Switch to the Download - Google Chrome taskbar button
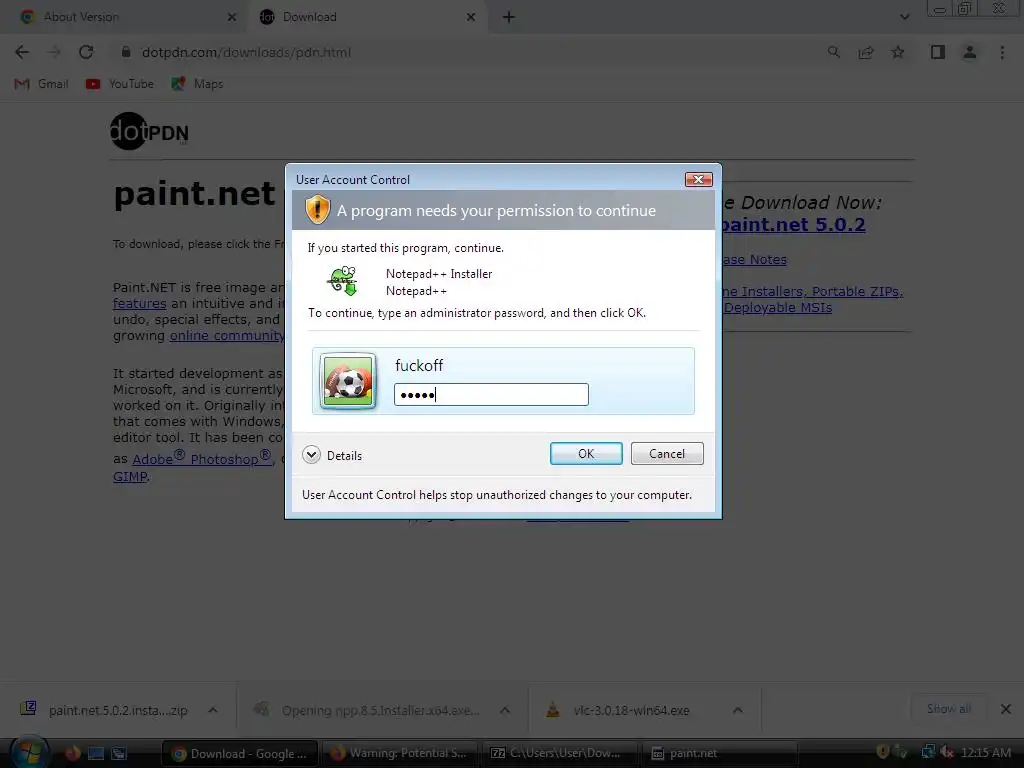1024x768 pixels. 239,754
